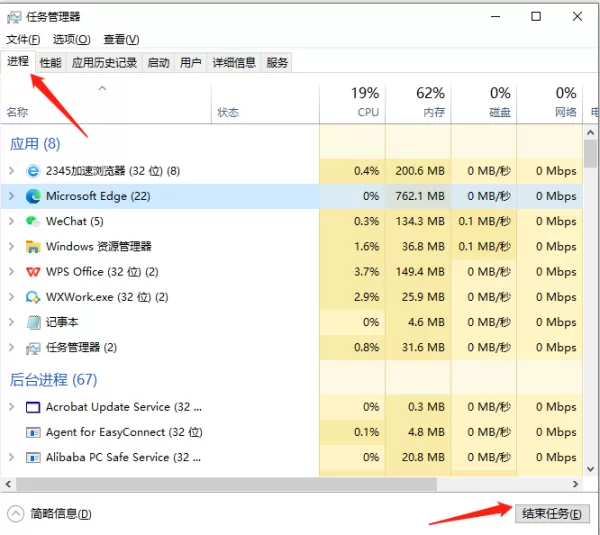Screen dimensions: 600x535
Task: Sort by the 状态 column header
Action: coord(265,104)
